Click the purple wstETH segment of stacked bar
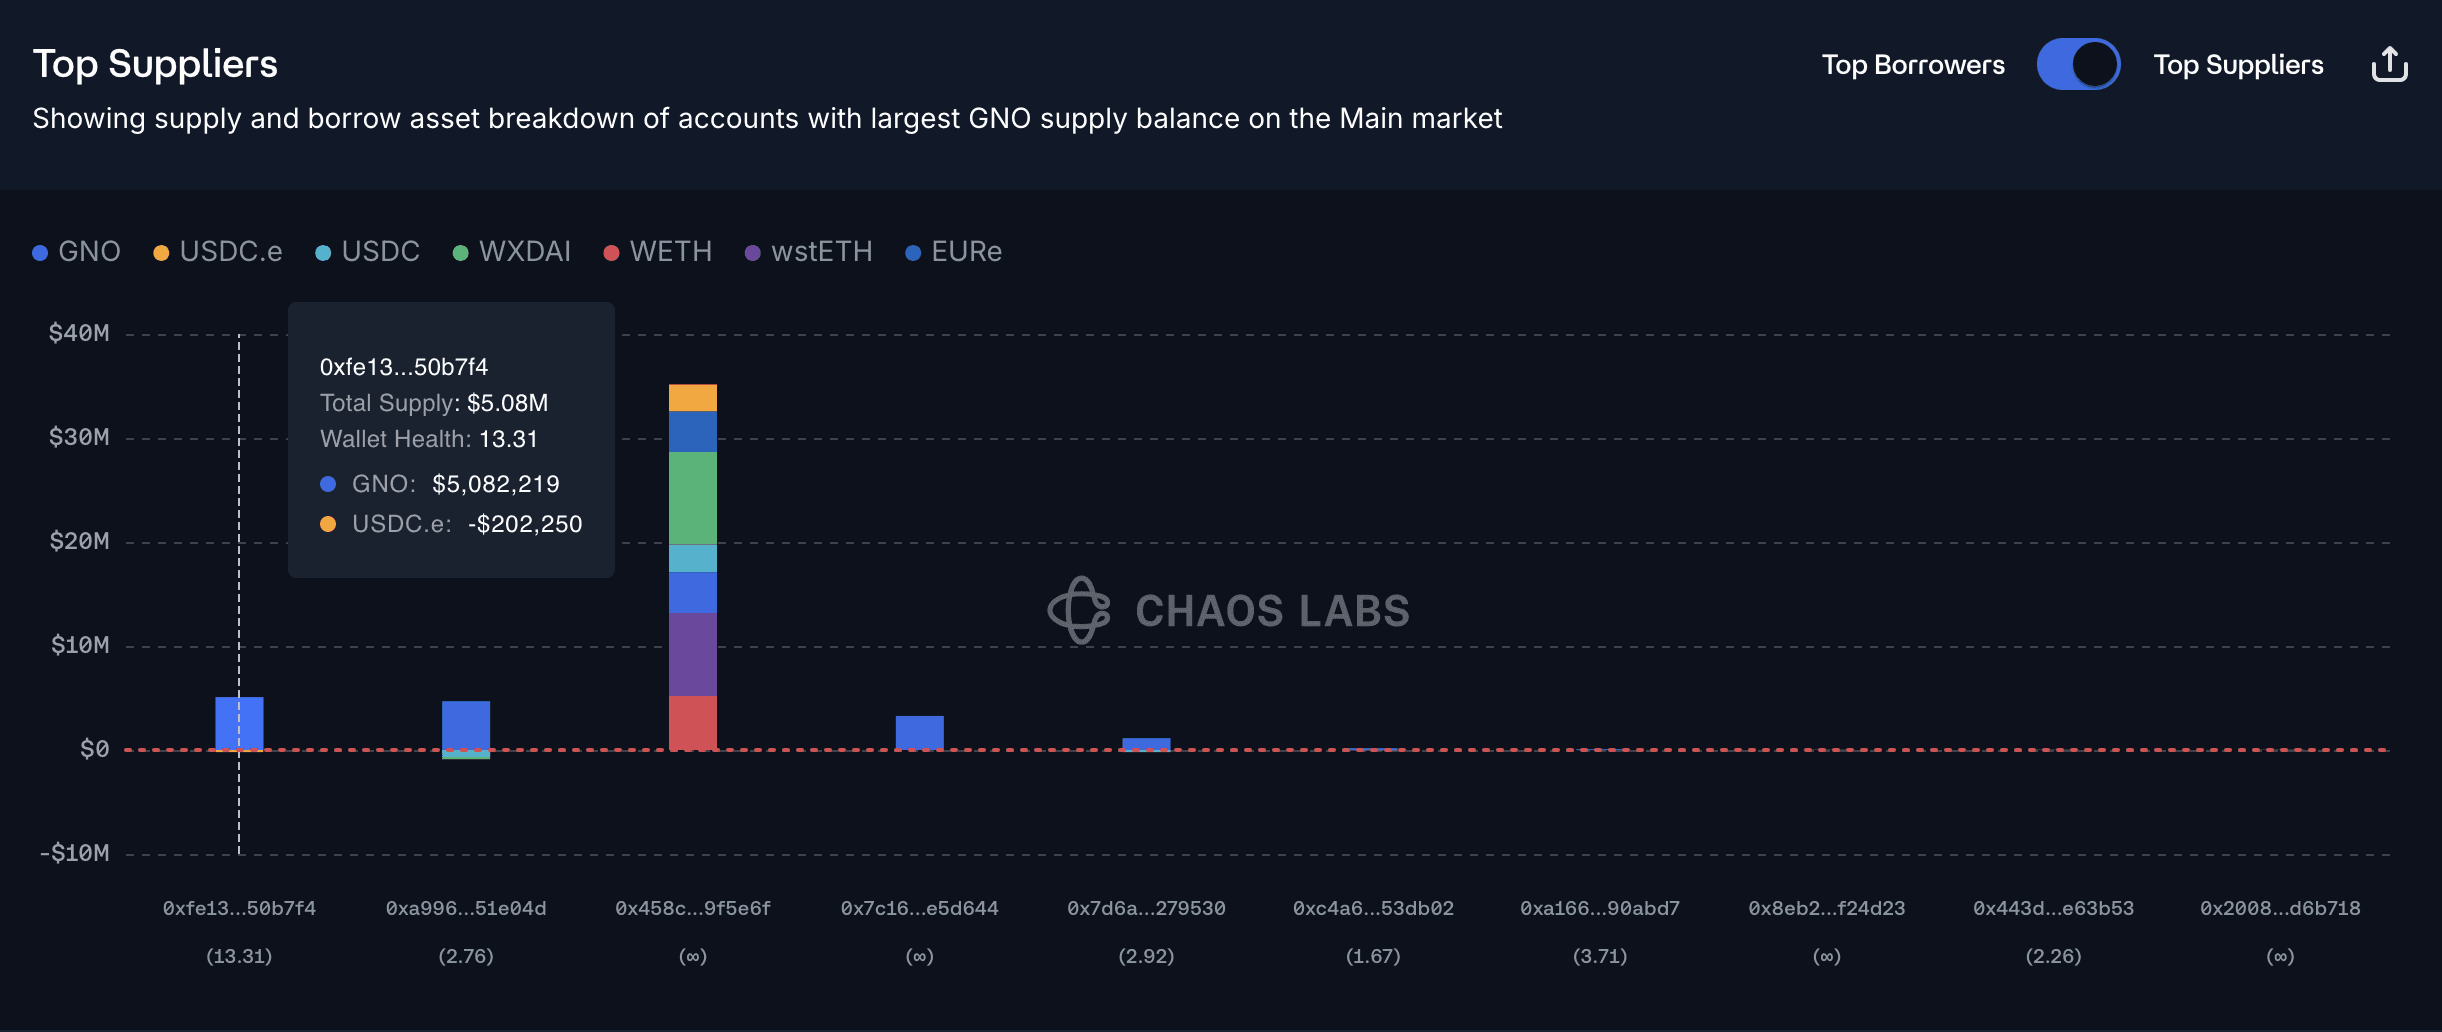Screen dimensions: 2442x1032 [693, 654]
